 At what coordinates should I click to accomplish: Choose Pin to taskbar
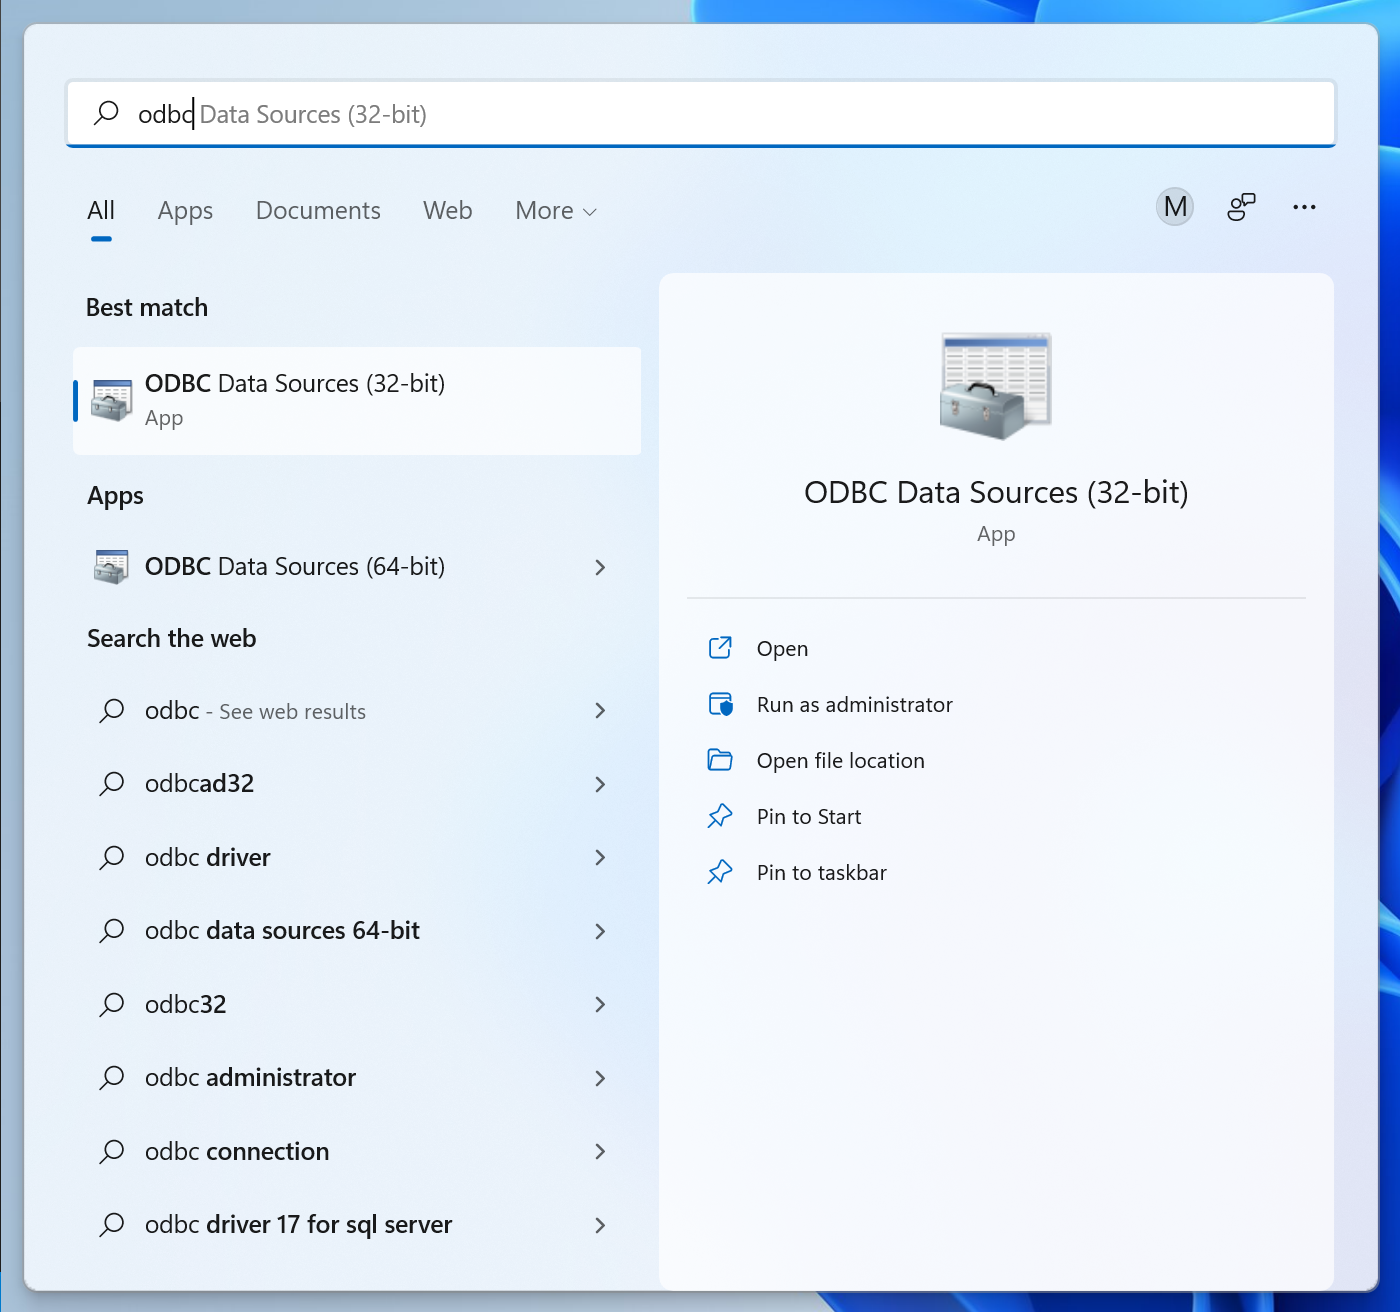pos(821,873)
